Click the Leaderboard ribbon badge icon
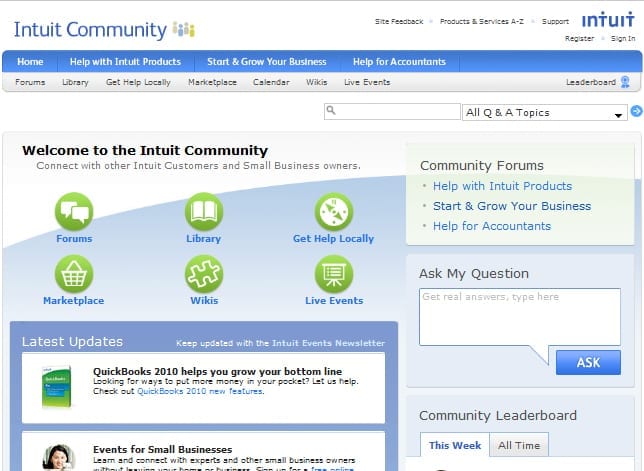 point(625,82)
